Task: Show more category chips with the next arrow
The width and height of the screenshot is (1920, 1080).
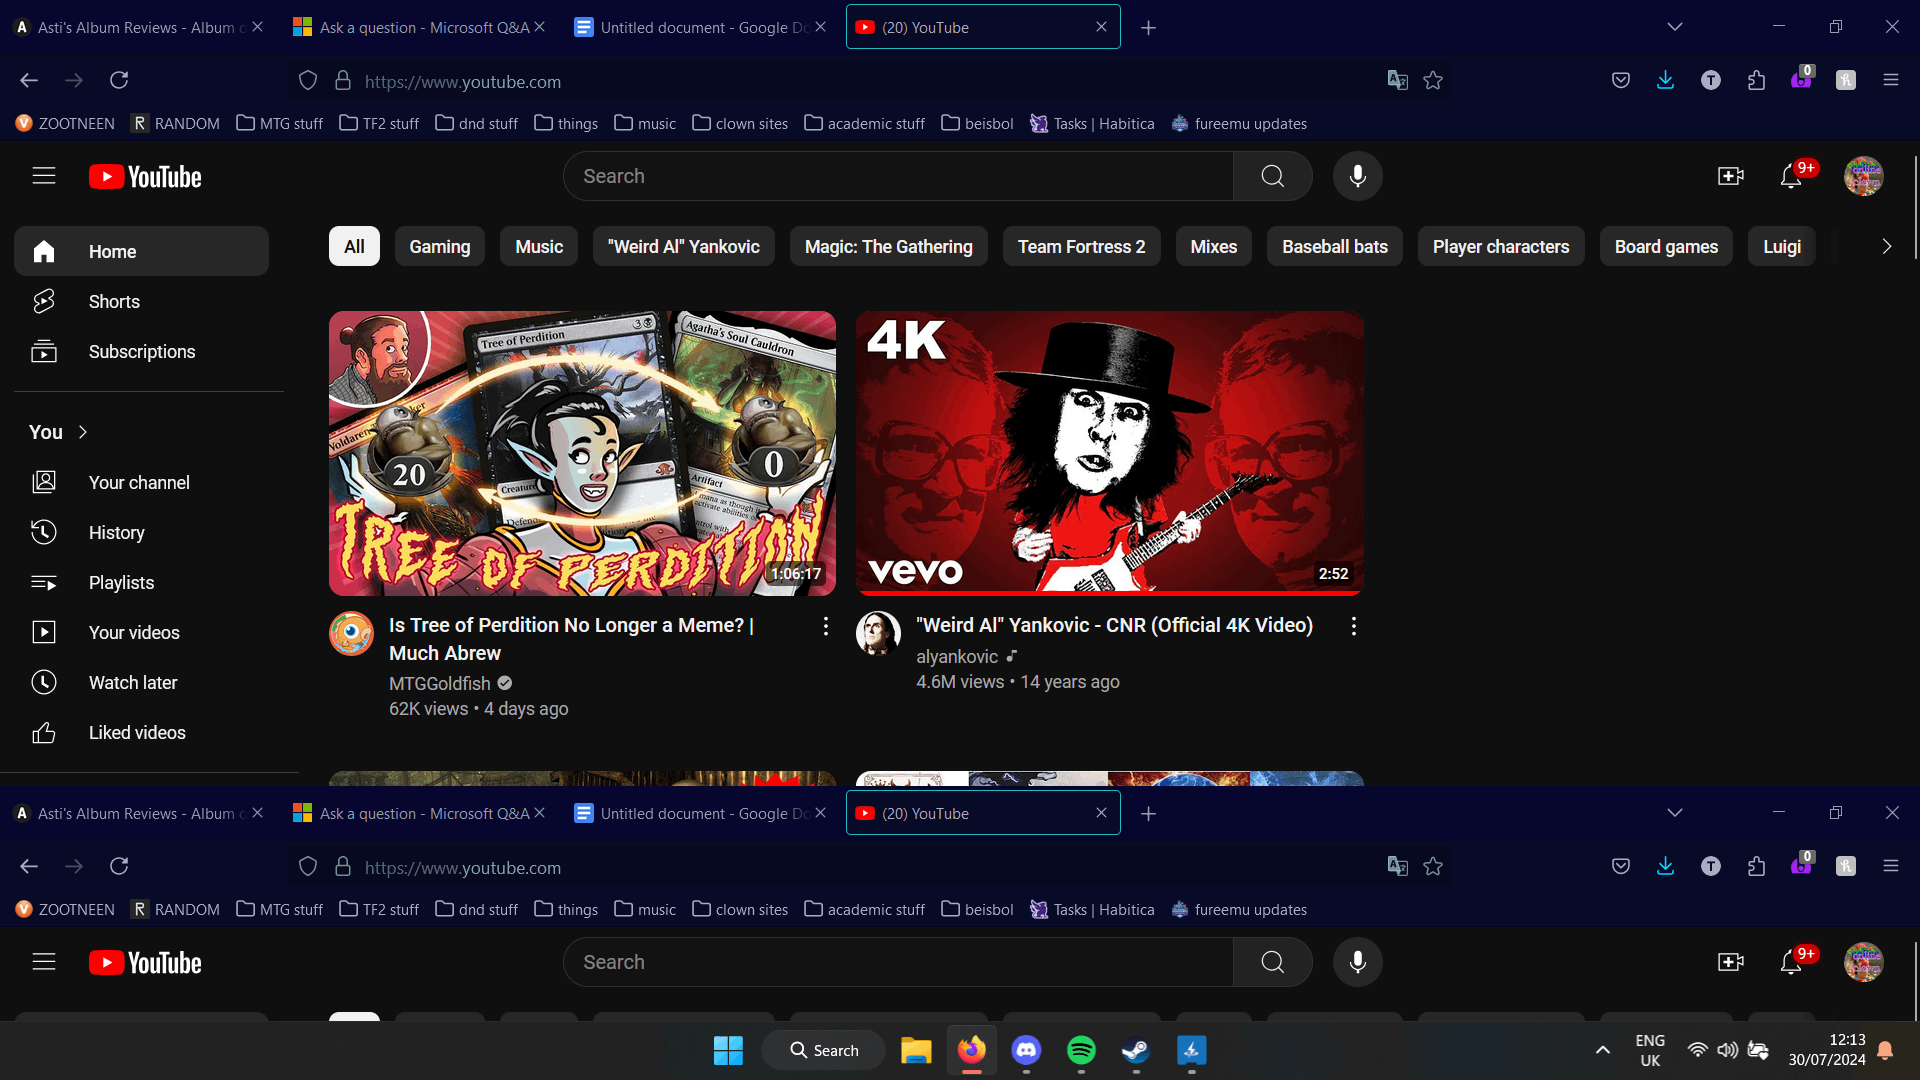Action: [1886, 246]
